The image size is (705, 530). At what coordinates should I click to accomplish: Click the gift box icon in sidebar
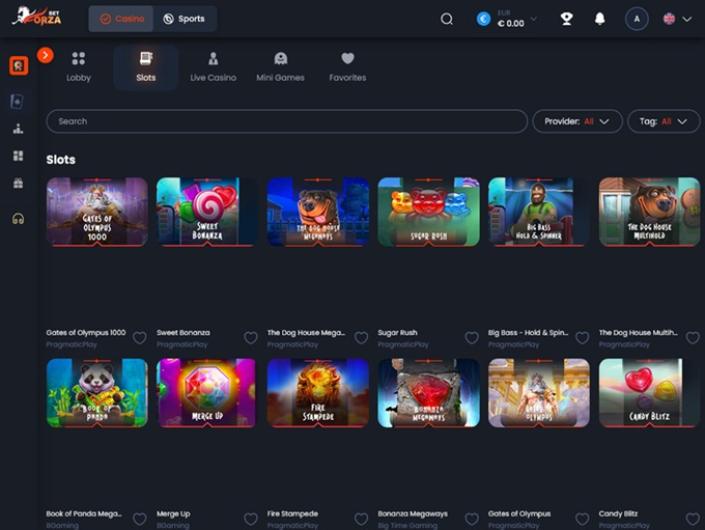pos(18,184)
